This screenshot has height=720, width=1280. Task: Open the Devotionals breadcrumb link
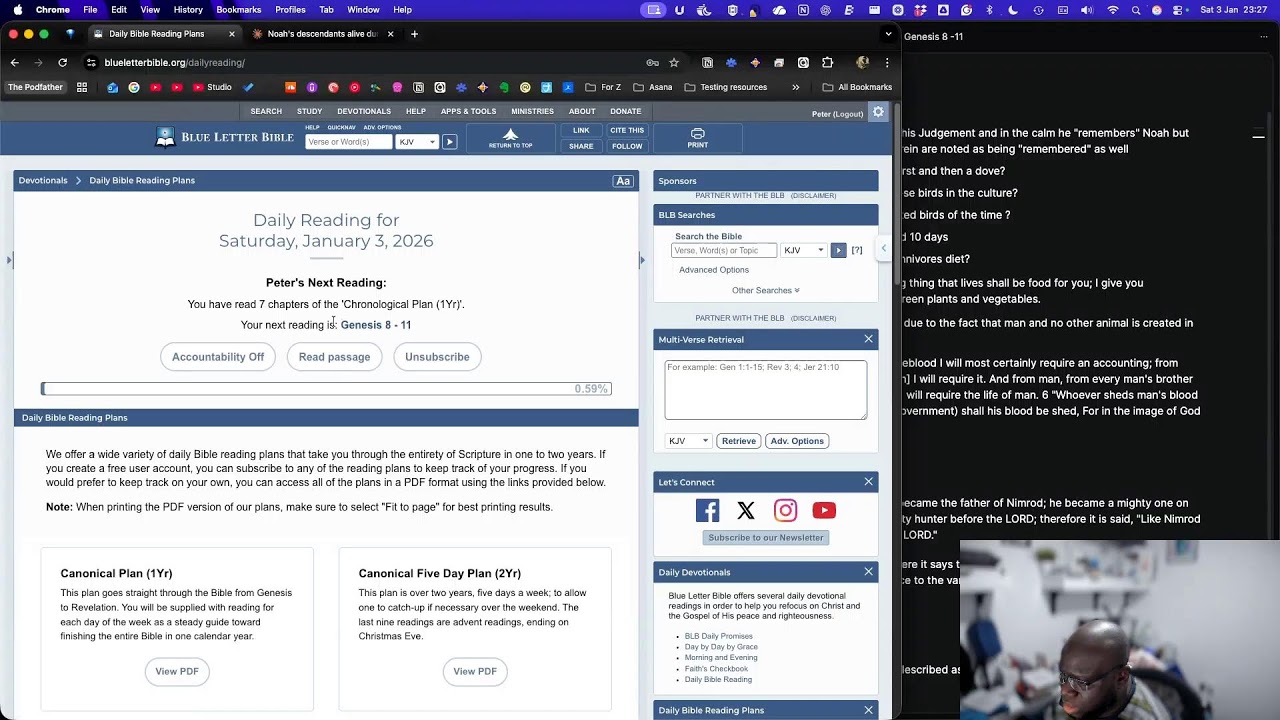[43, 181]
